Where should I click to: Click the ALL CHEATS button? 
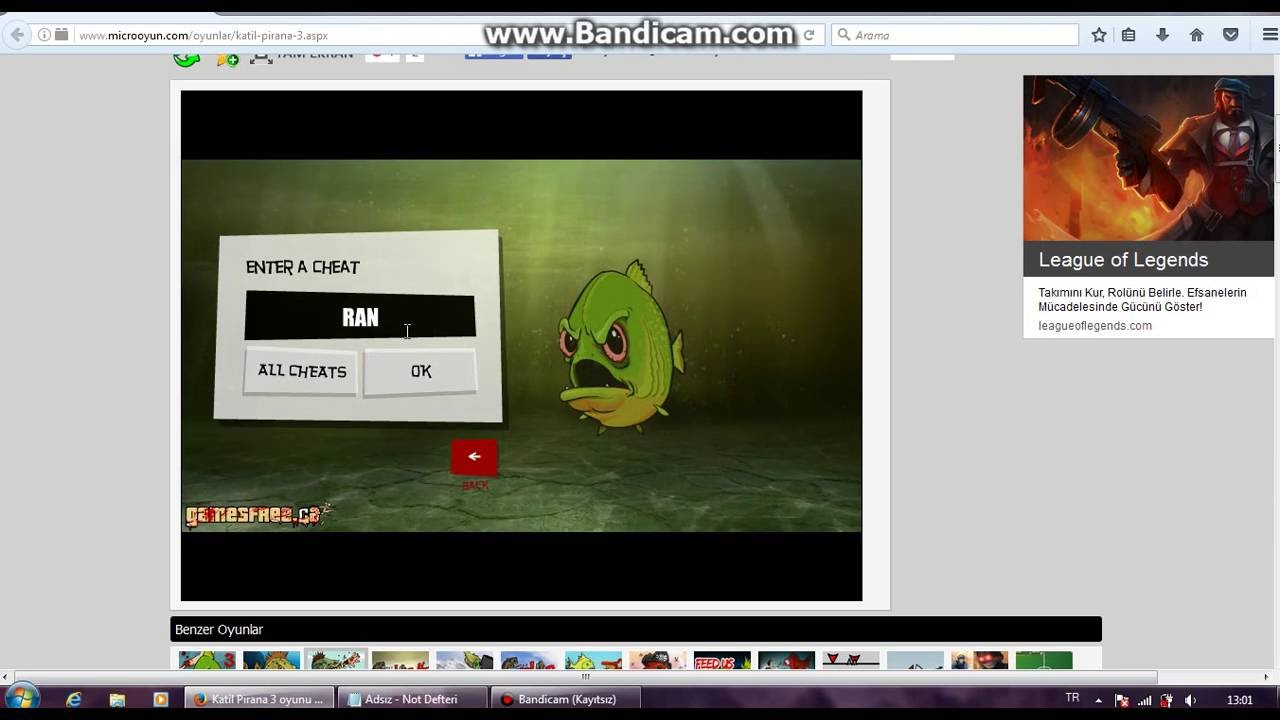[x=301, y=371]
